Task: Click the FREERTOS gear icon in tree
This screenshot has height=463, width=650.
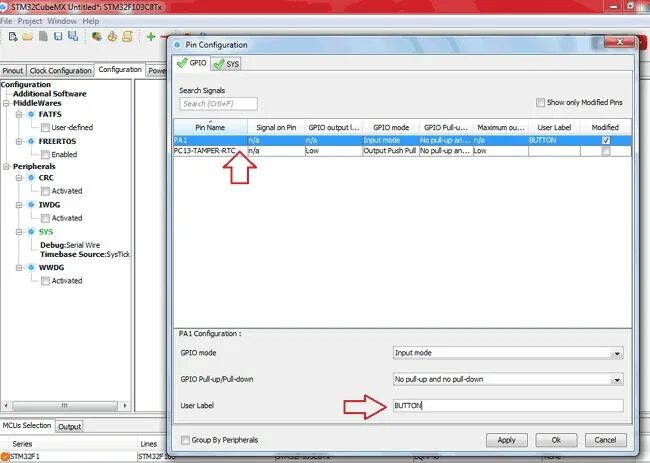Action: pos(31,141)
